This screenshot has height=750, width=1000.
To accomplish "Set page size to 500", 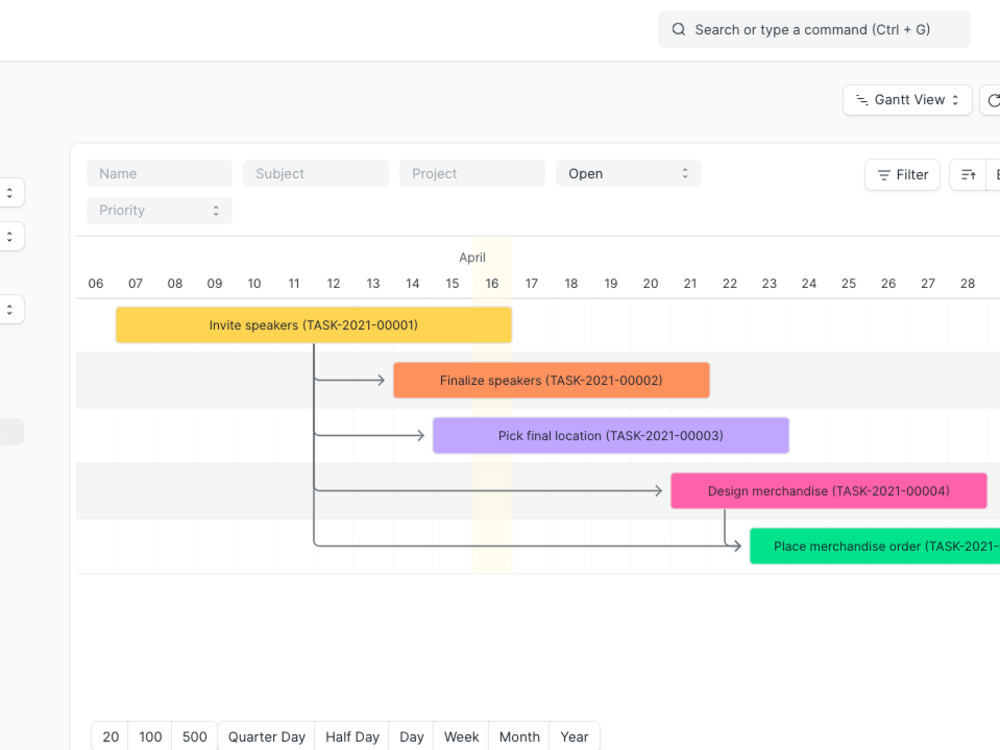I will (194, 737).
